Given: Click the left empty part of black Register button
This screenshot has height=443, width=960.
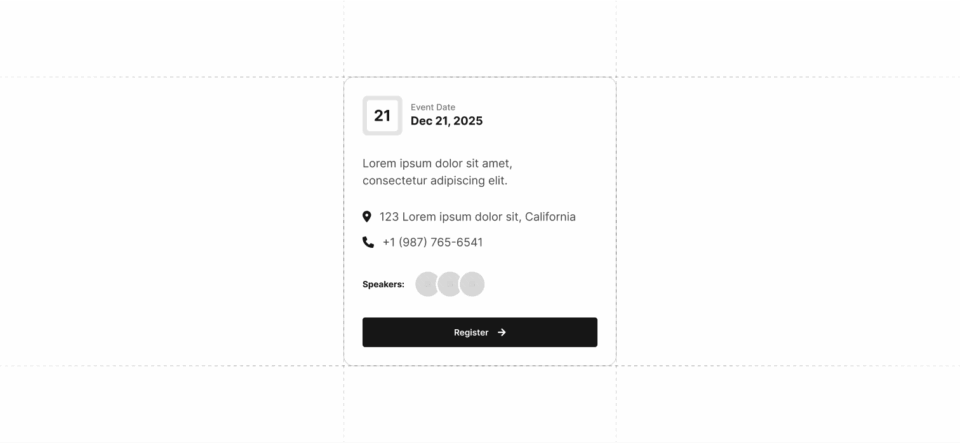Looking at the screenshot, I should tap(407, 332).
